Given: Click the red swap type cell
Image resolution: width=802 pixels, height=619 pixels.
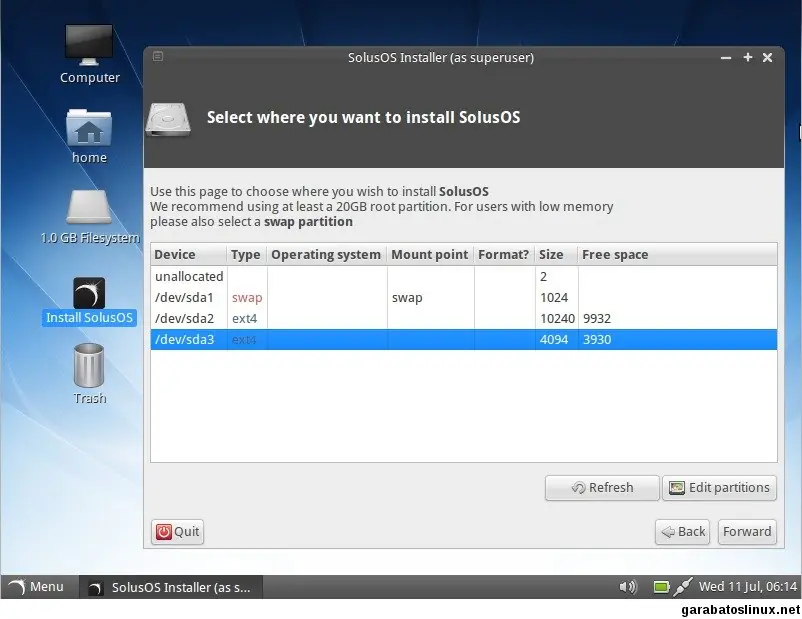Looking at the screenshot, I should tap(247, 297).
